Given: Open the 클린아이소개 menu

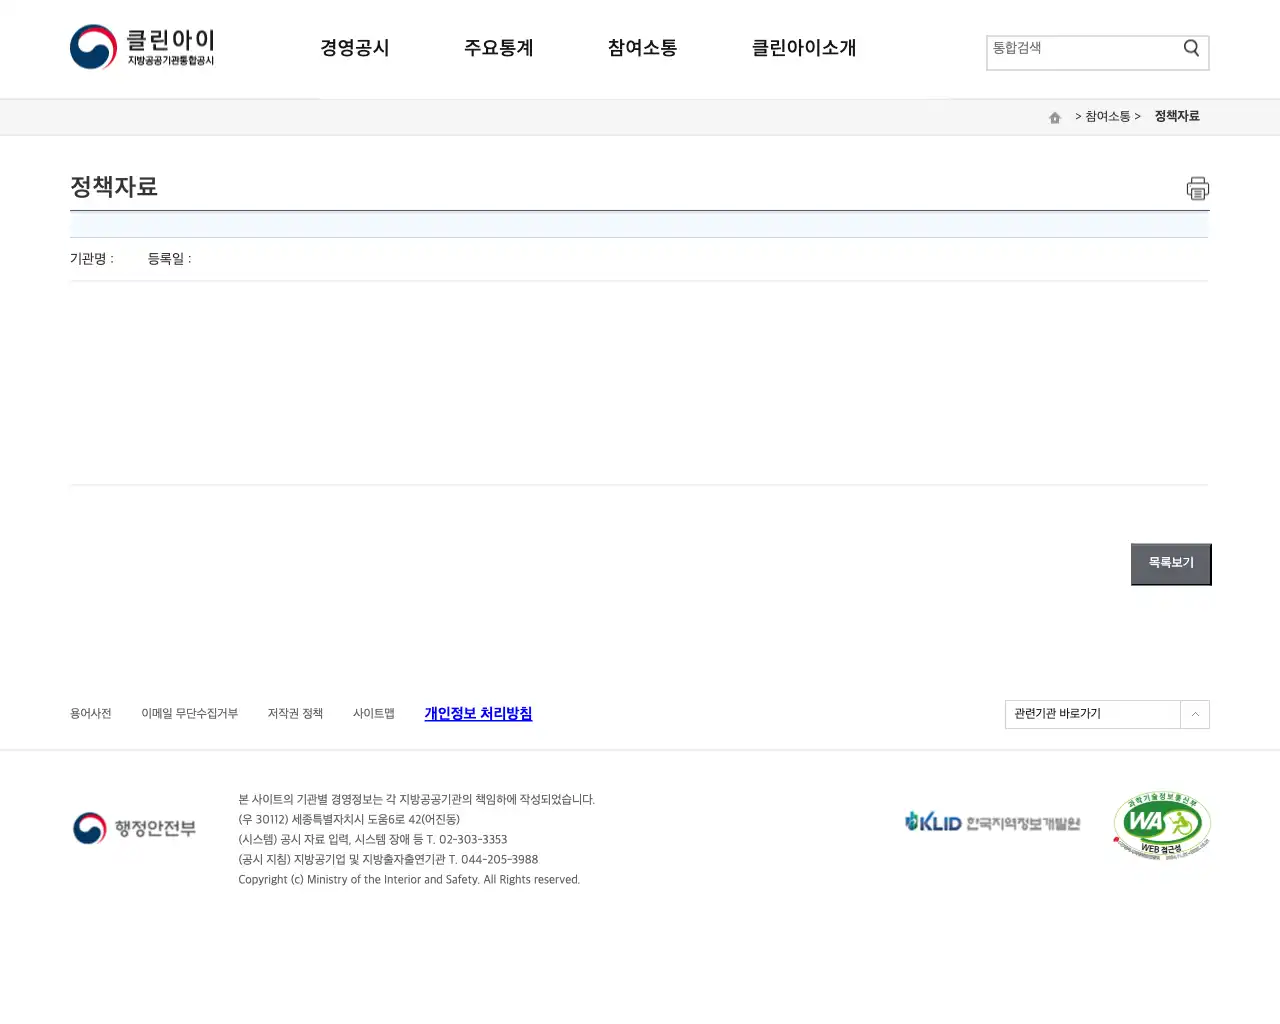Looking at the screenshot, I should click(x=804, y=48).
